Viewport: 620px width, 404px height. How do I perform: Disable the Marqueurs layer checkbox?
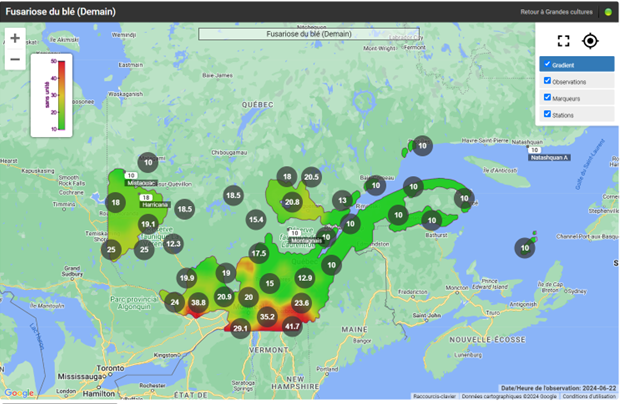(546, 98)
